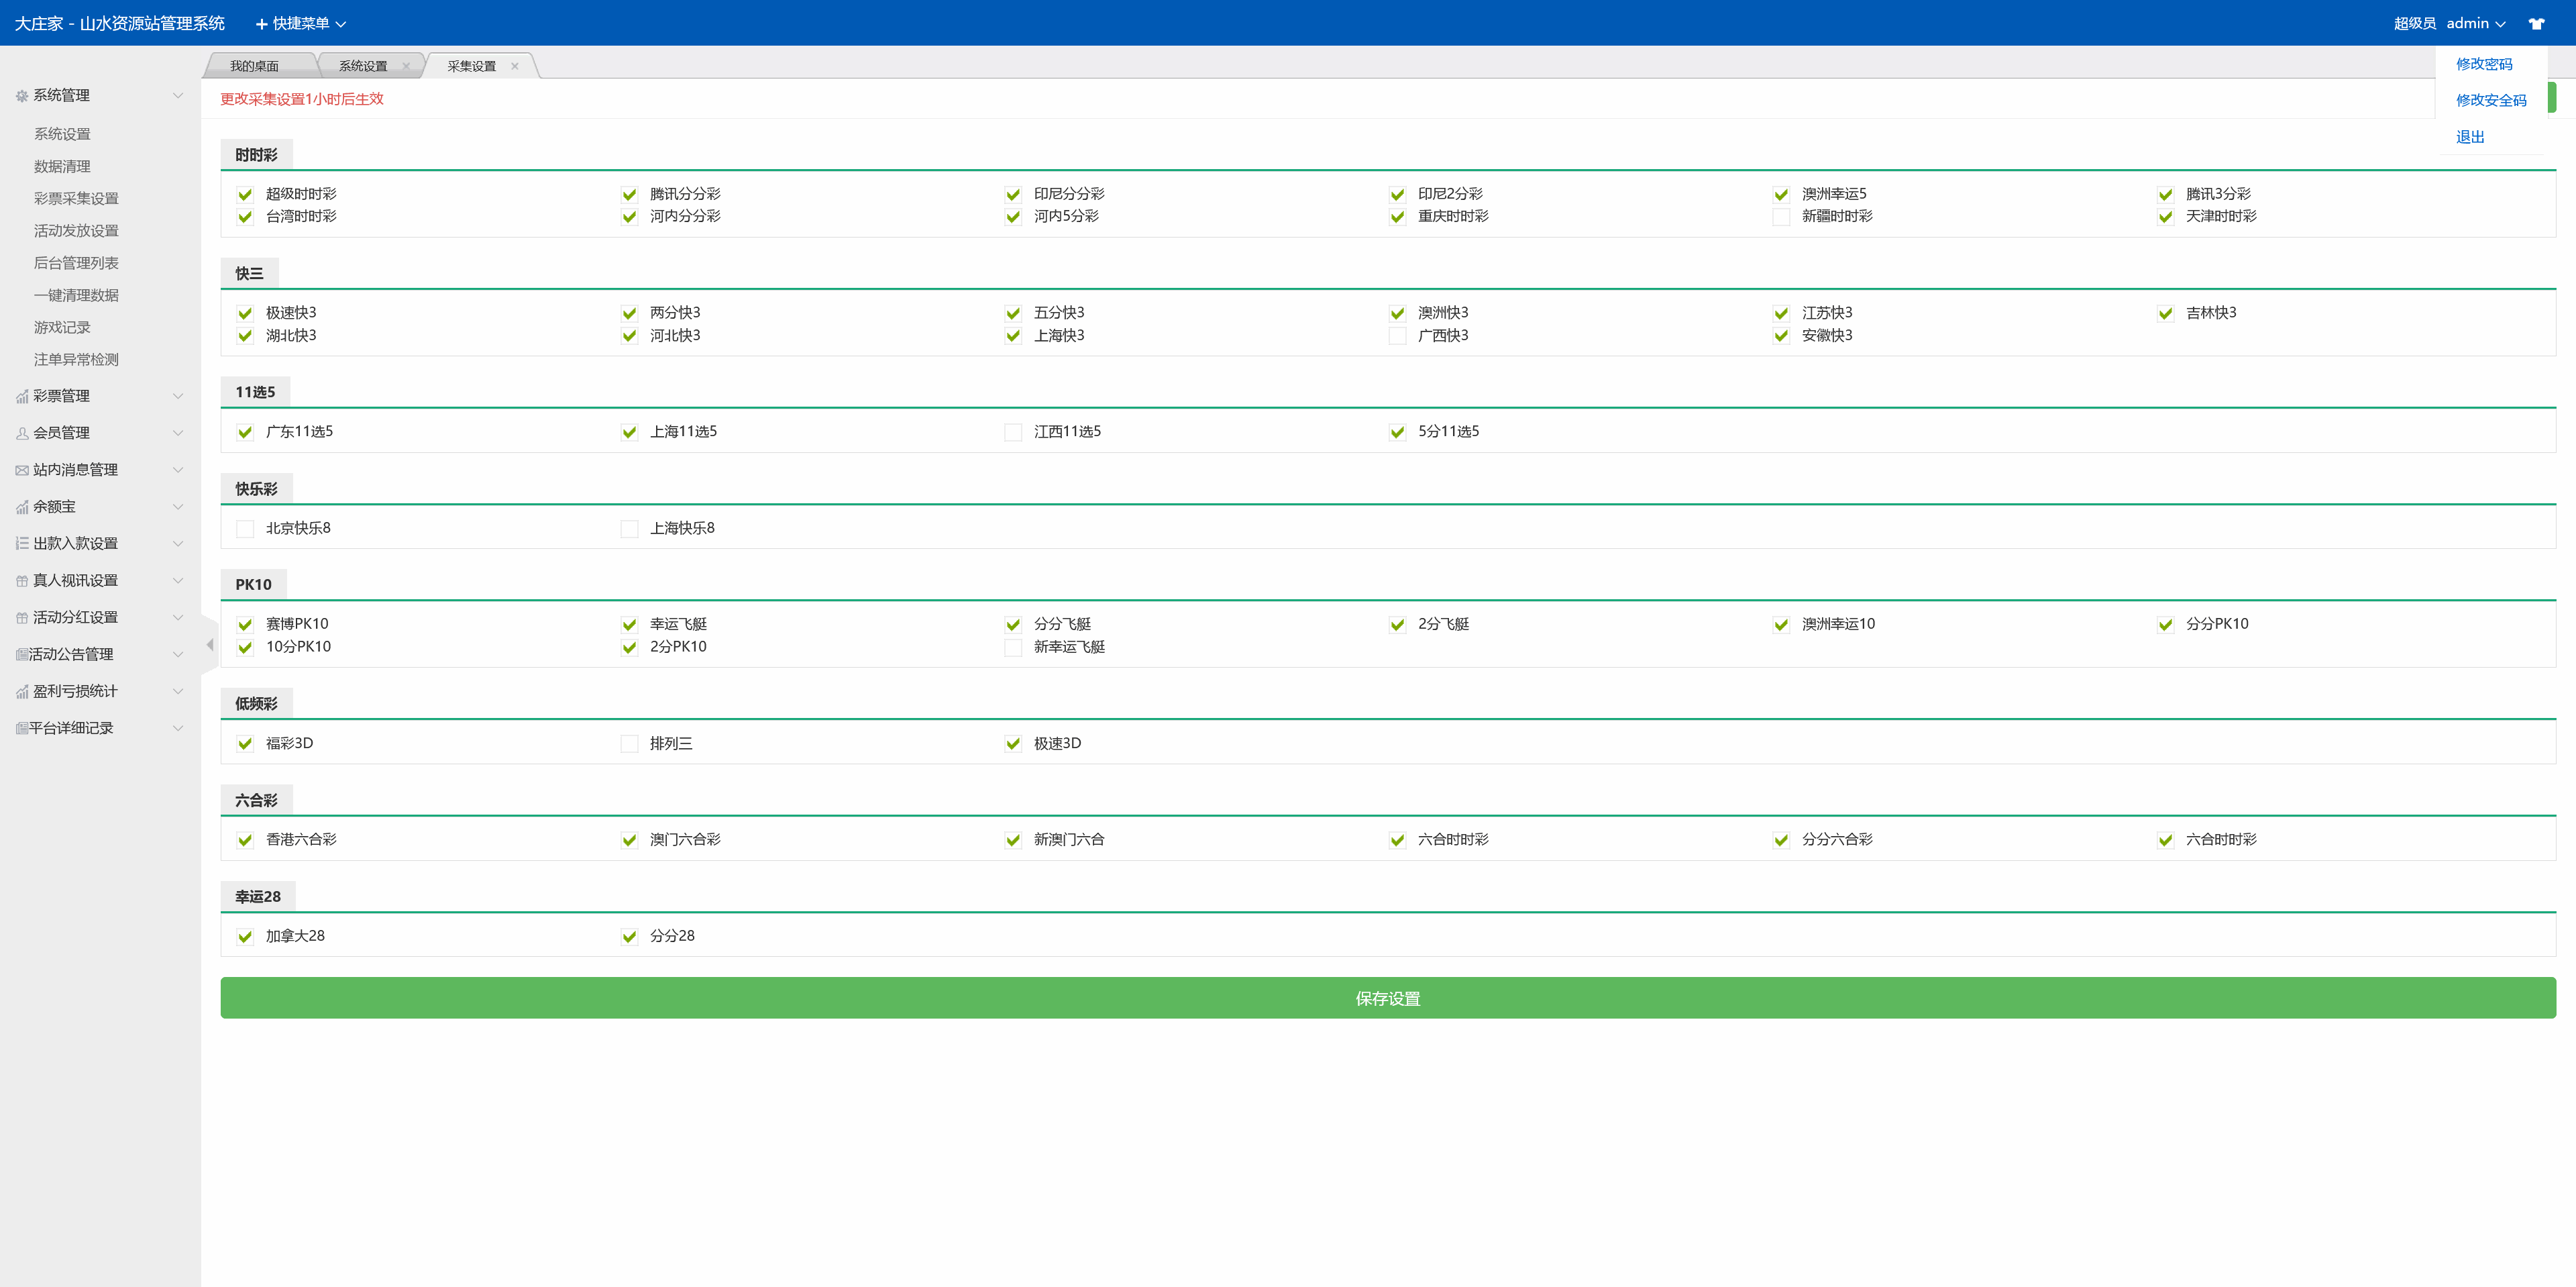Close the 采集设置 tab with its X
This screenshot has height=1287, width=2576.
[x=515, y=66]
